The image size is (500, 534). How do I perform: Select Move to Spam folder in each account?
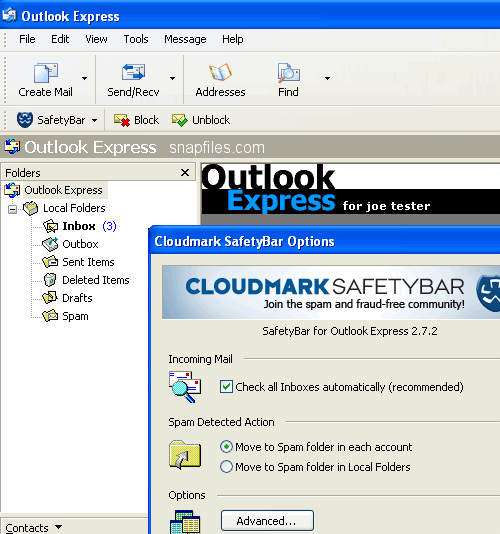pos(226,447)
